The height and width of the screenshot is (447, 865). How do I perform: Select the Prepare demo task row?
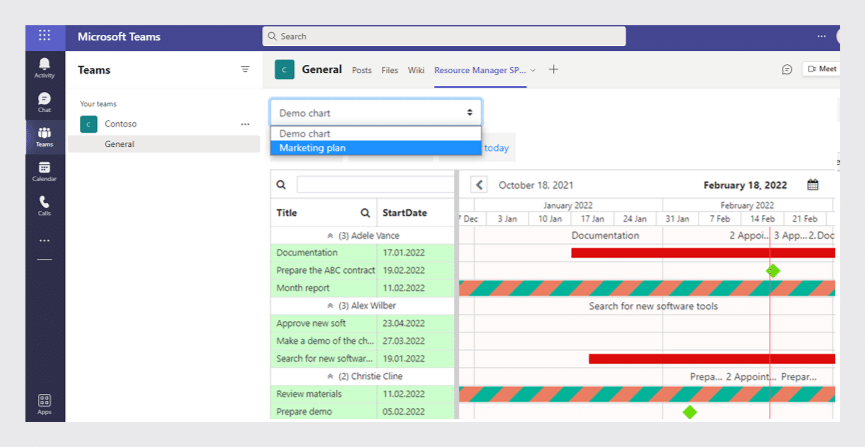(x=362, y=412)
